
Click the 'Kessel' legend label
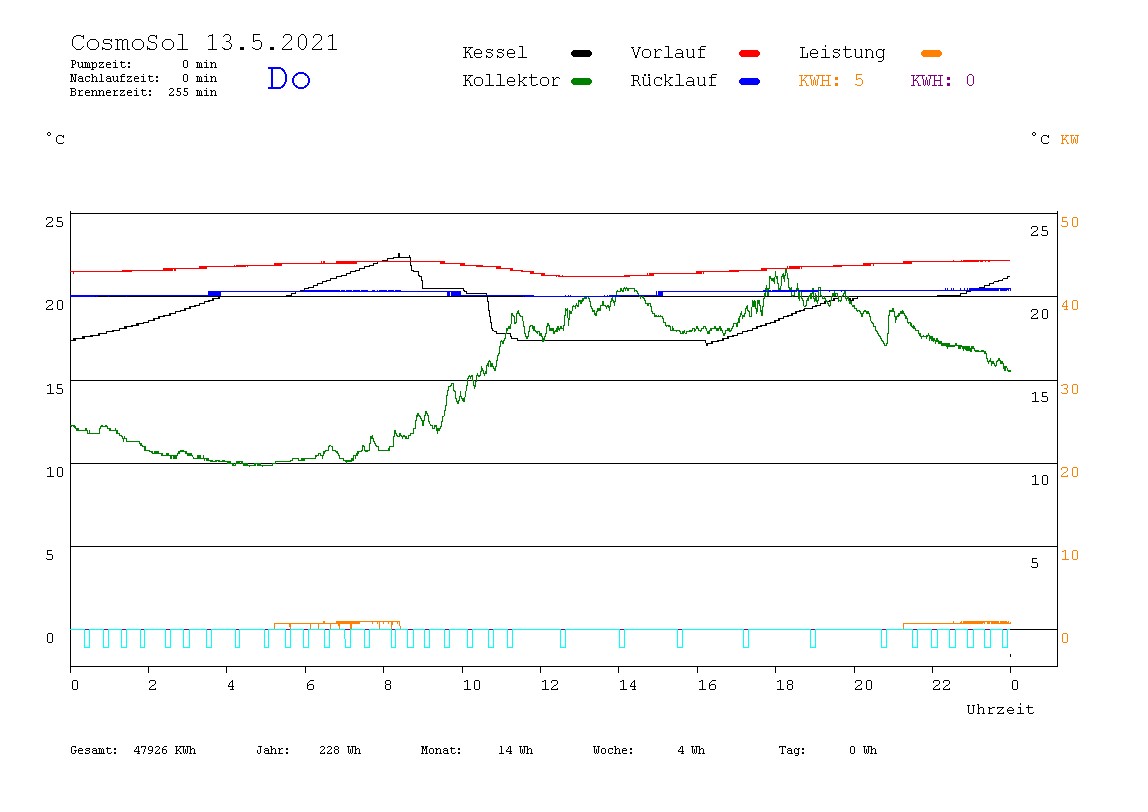coord(494,53)
